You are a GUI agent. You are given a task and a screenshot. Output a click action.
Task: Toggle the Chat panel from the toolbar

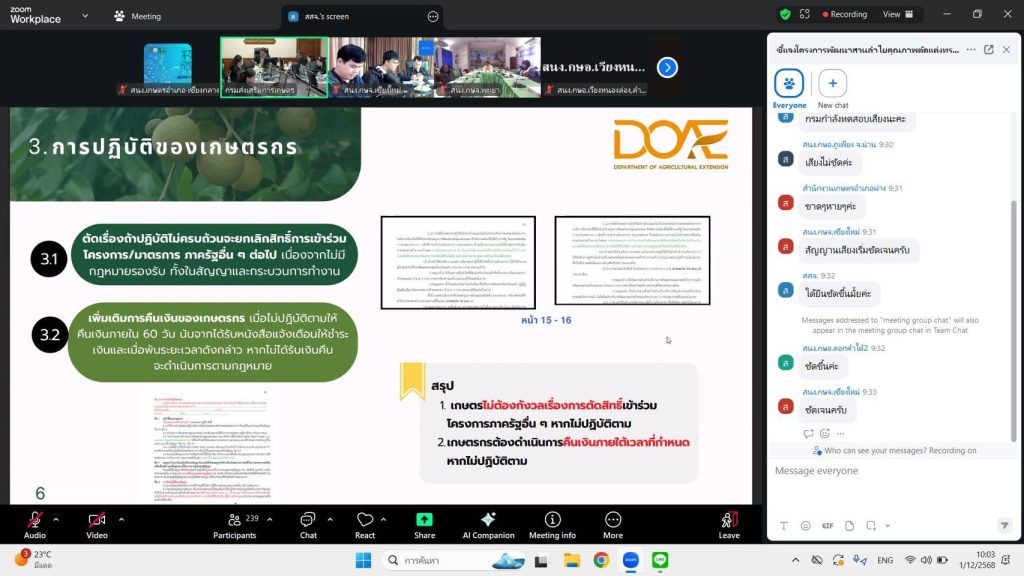[308, 520]
